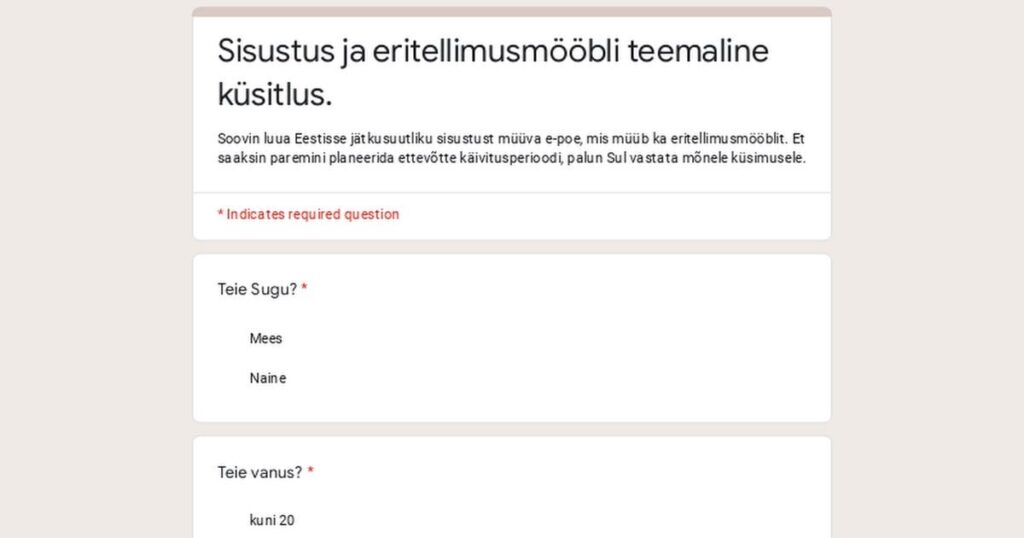The height and width of the screenshot is (538, 1024).
Task: Click the word eritellimusmööbli in the title
Action: (496, 51)
